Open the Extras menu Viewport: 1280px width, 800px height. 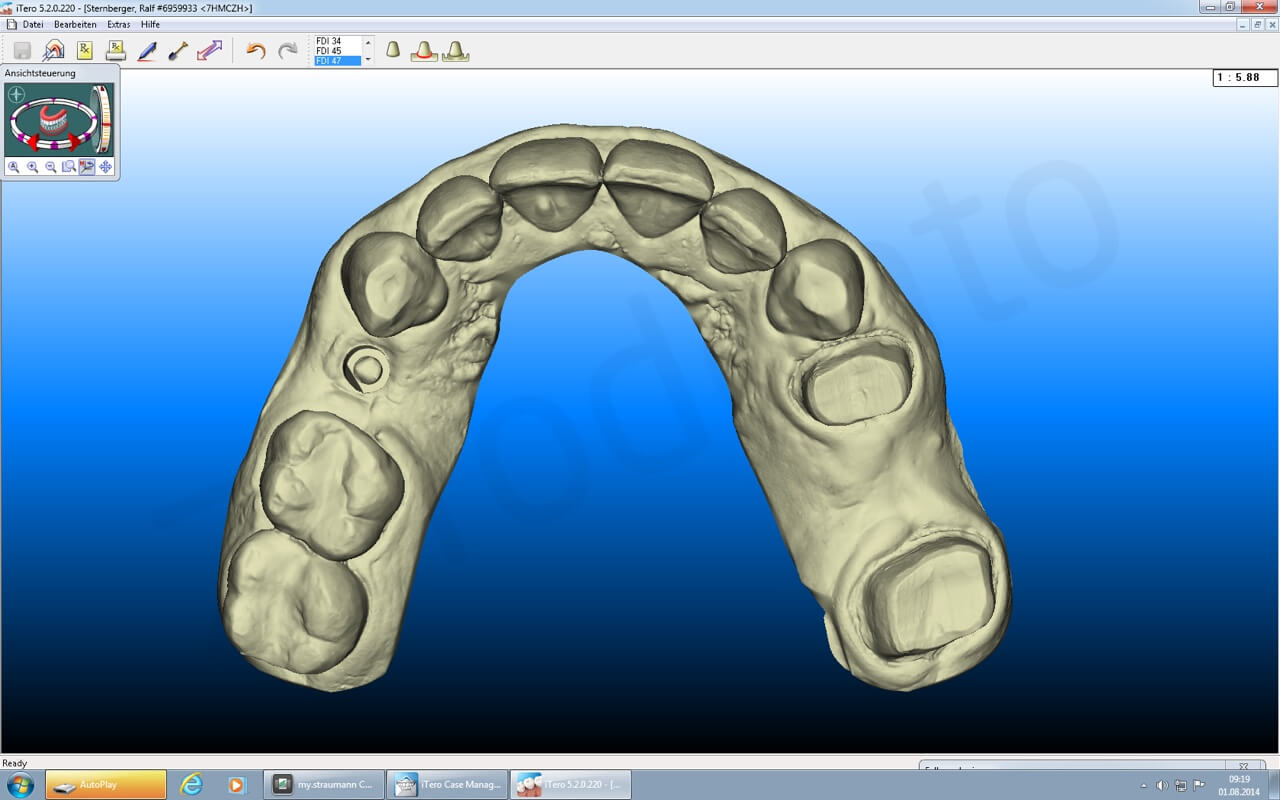[119, 24]
